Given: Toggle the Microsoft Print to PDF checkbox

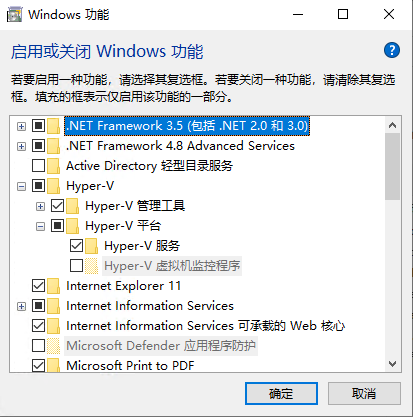Looking at the screenshot, I should 38,366.
